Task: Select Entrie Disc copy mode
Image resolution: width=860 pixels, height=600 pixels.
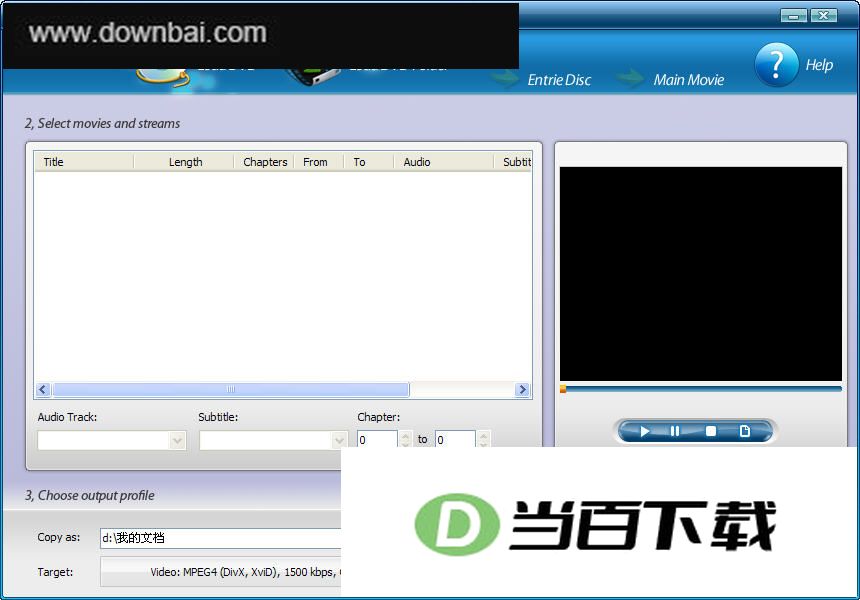Action: [x=559, y=80]
